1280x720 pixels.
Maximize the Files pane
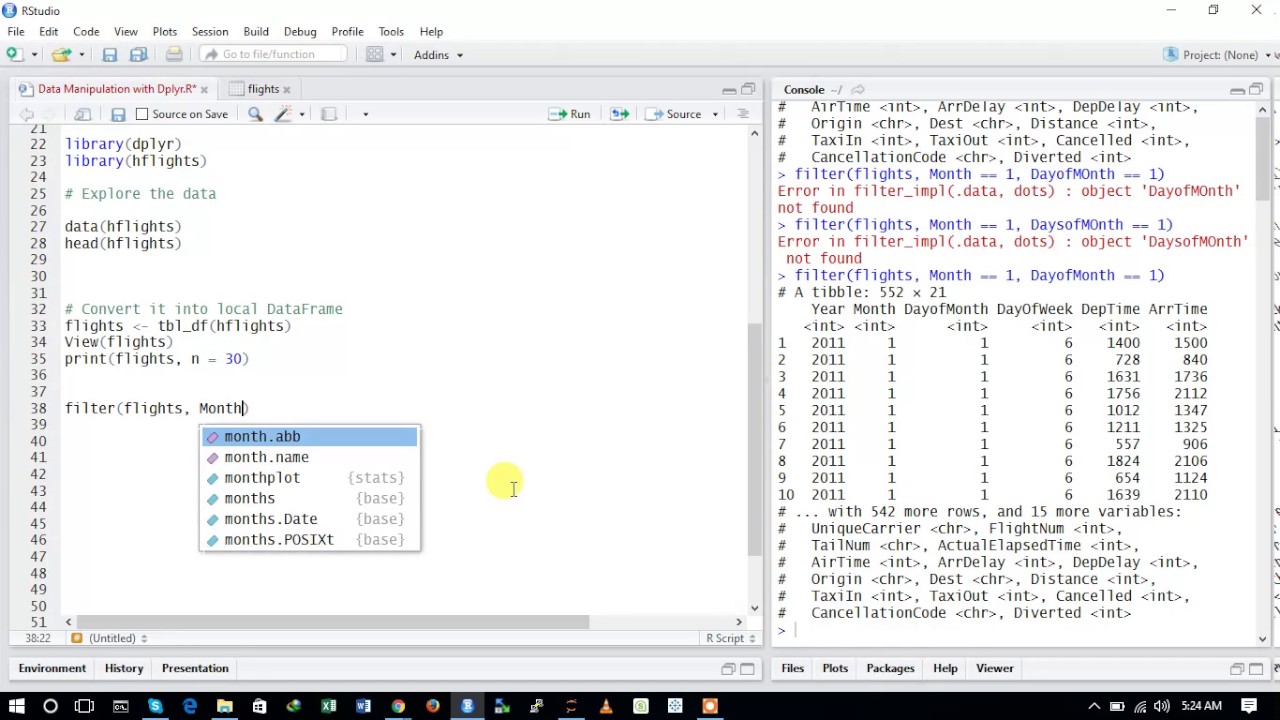tap(1256, 669)
